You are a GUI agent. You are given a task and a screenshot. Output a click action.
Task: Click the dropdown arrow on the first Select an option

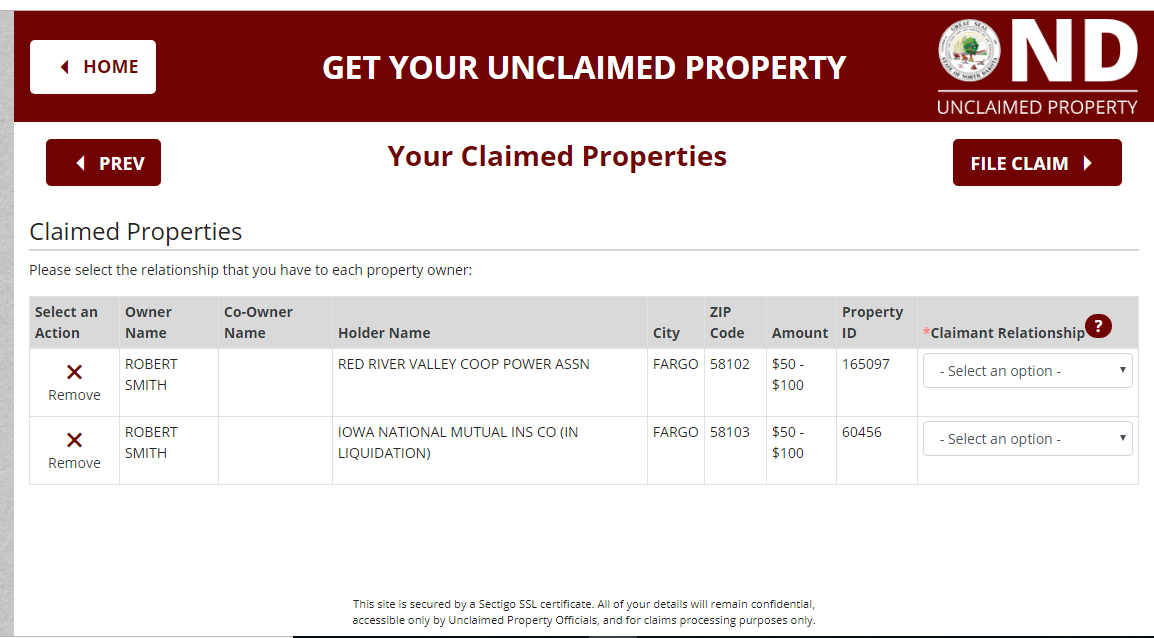[1121, 370]
